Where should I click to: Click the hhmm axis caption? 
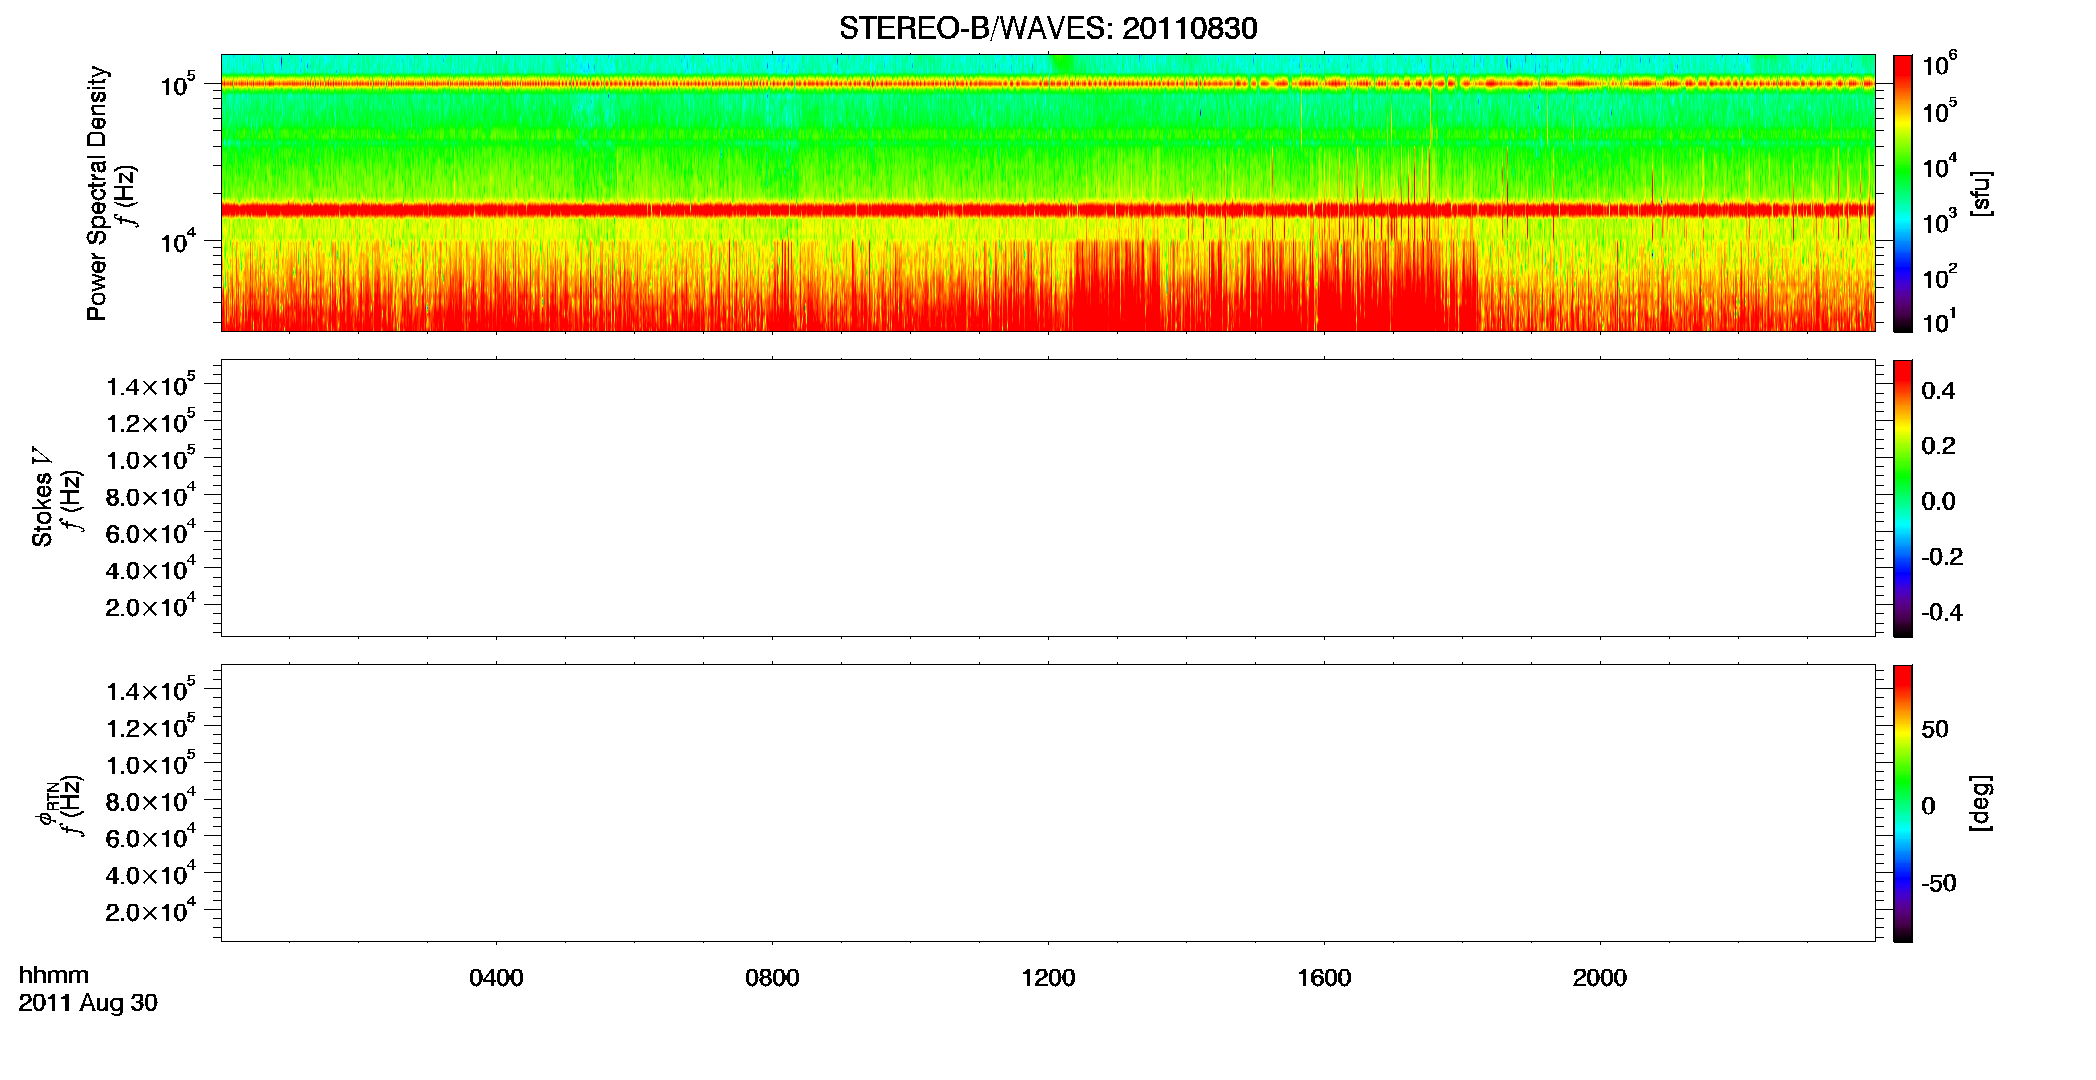54,975
